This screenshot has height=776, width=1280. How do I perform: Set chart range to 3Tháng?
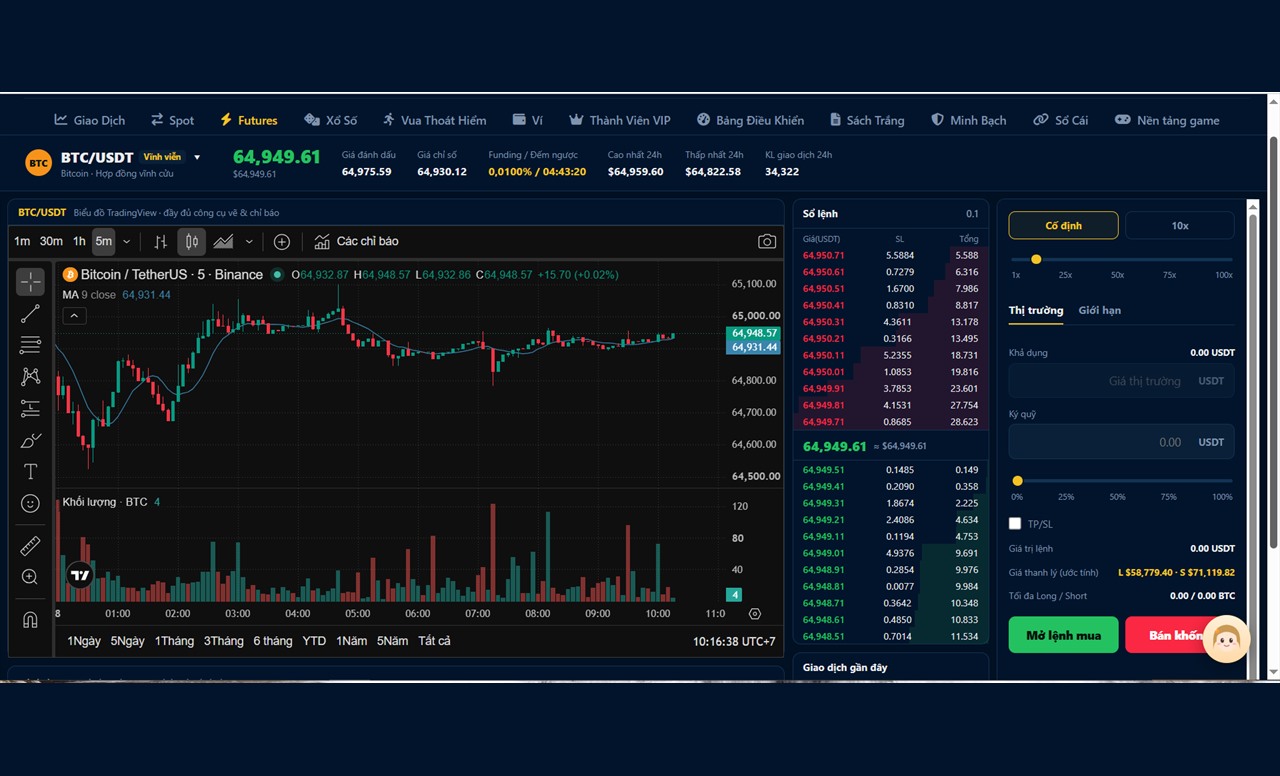[224, 641]
